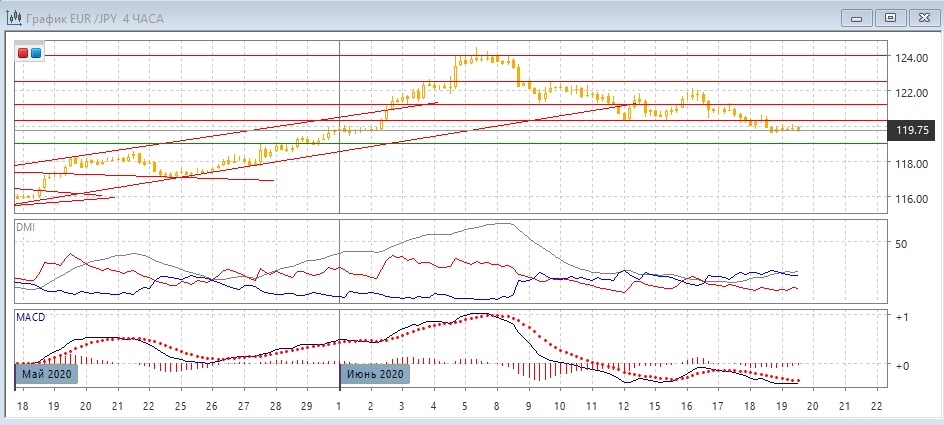Click the red square chart icon

[24, 53]
